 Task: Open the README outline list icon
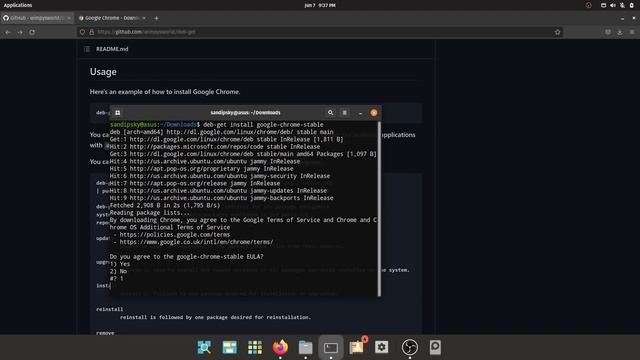(87, 49)
